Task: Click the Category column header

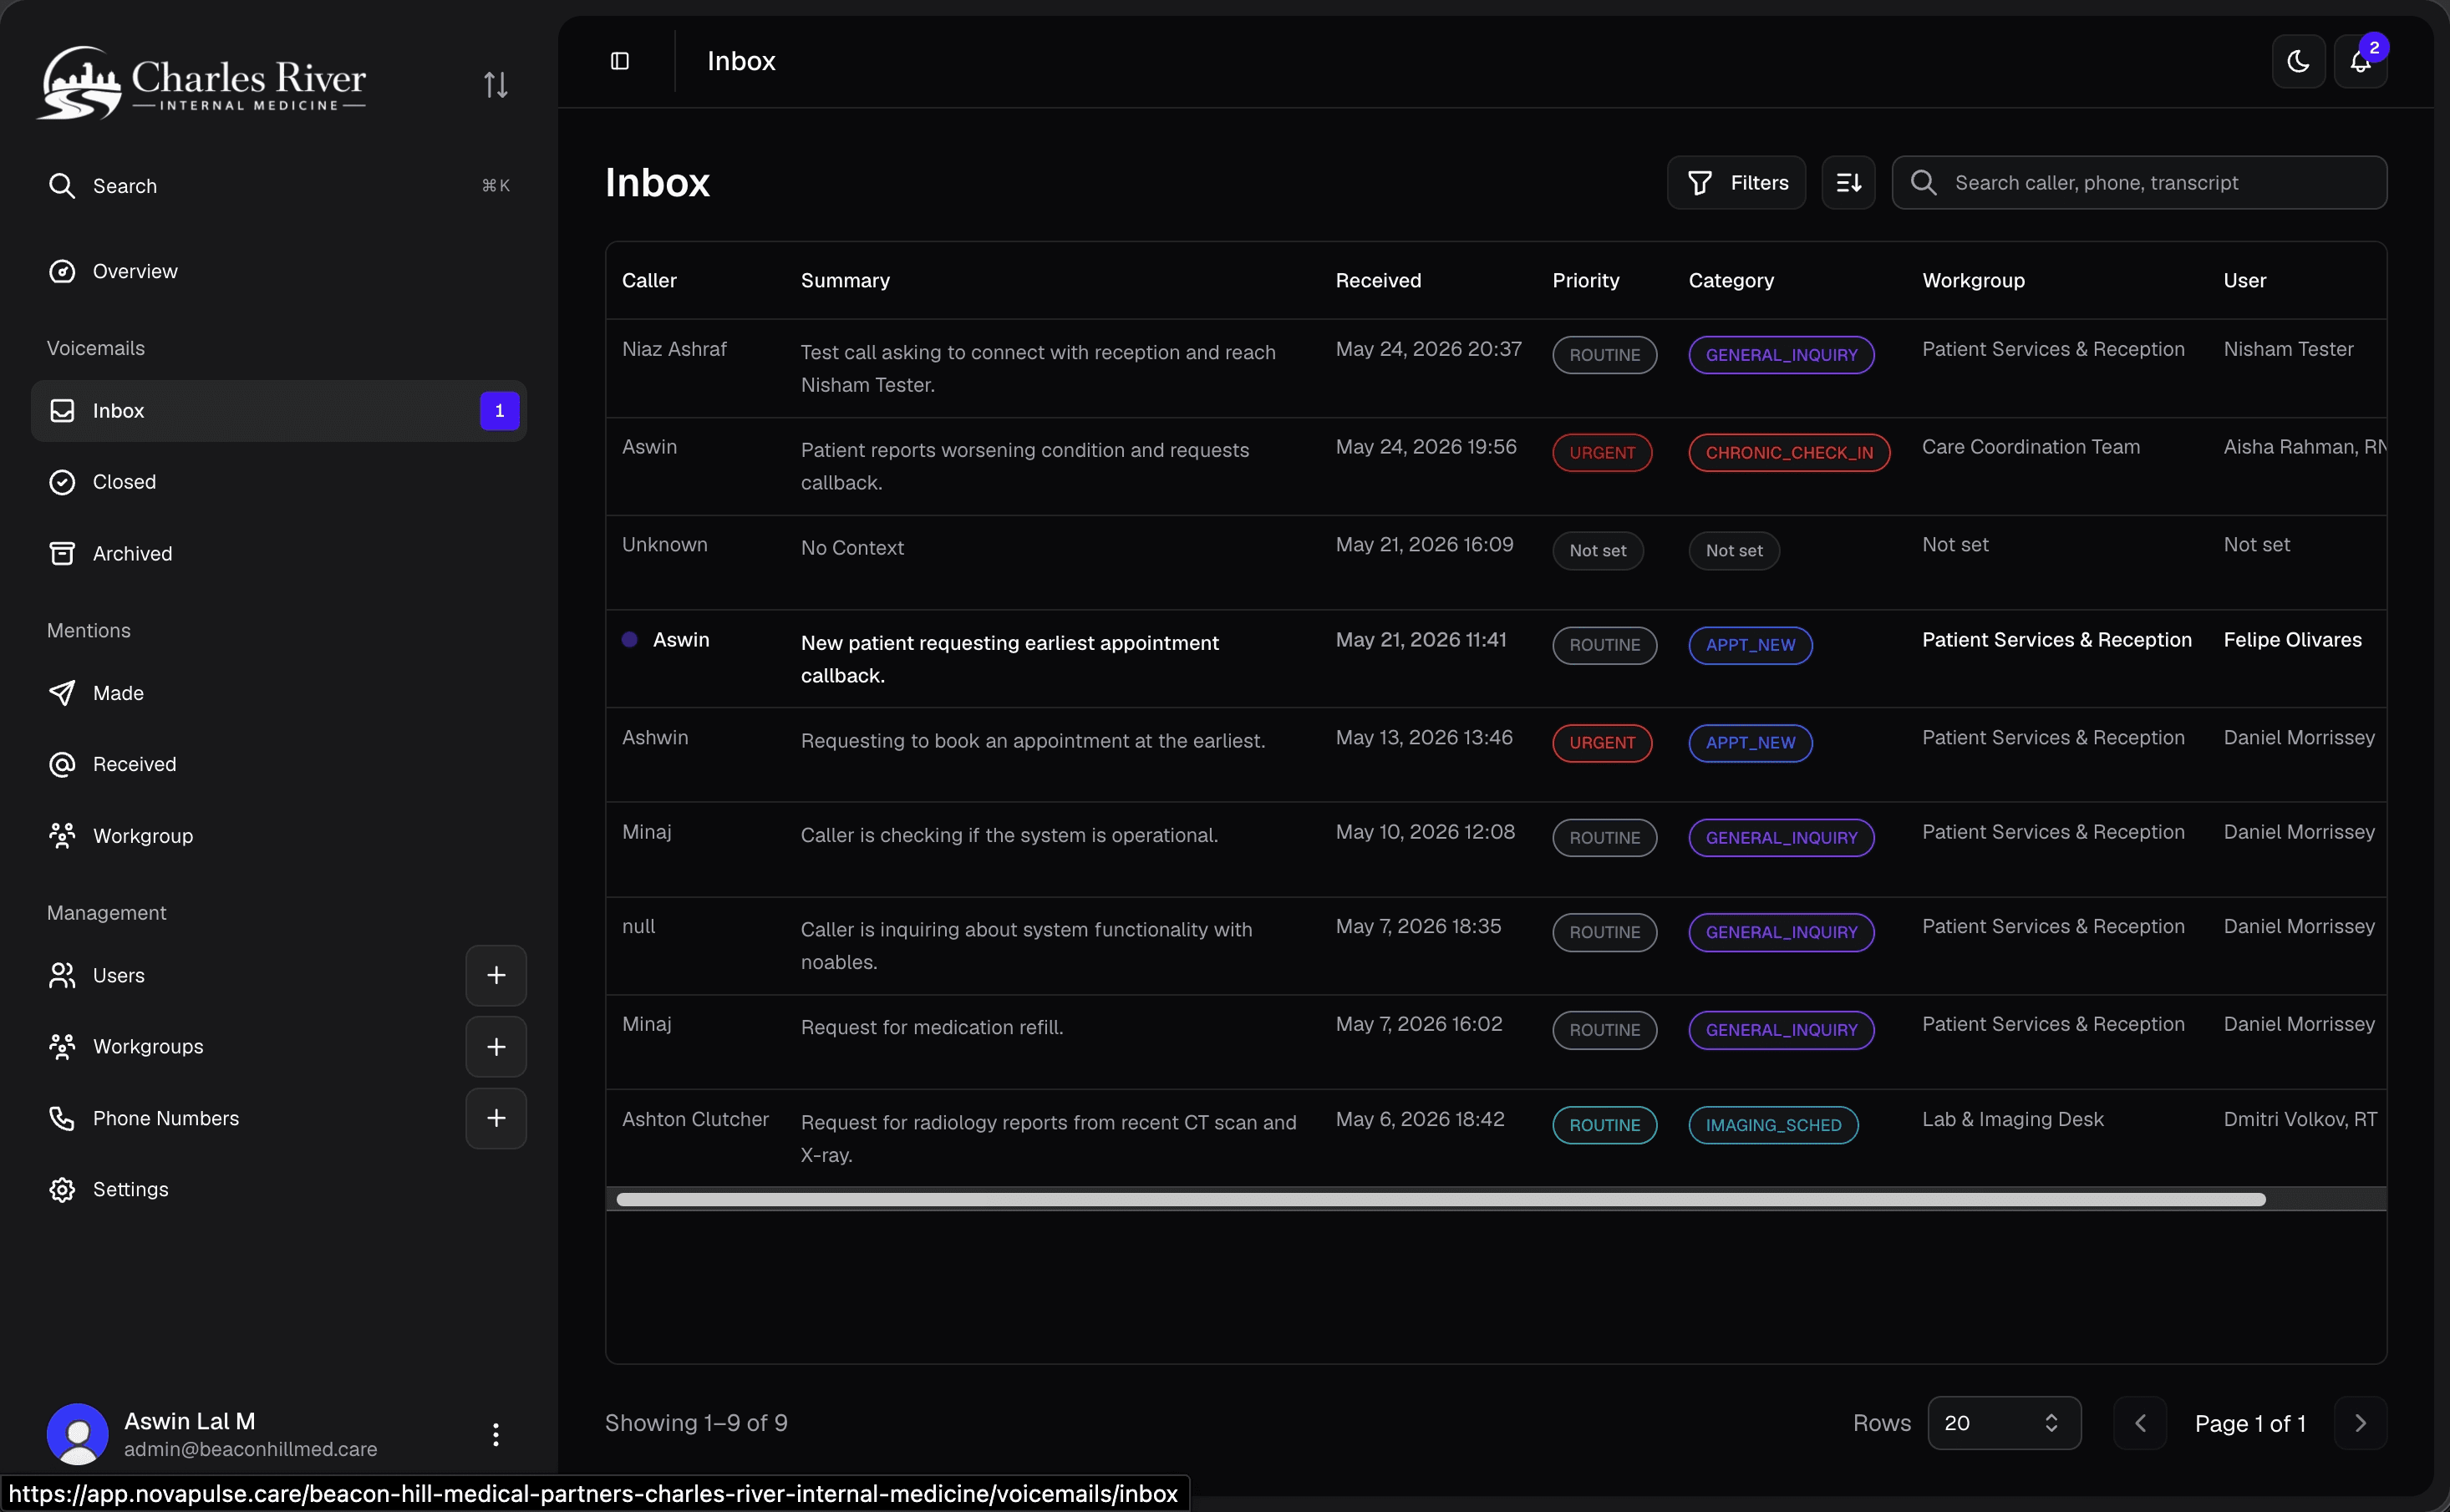Action: tap(1731, 280)
